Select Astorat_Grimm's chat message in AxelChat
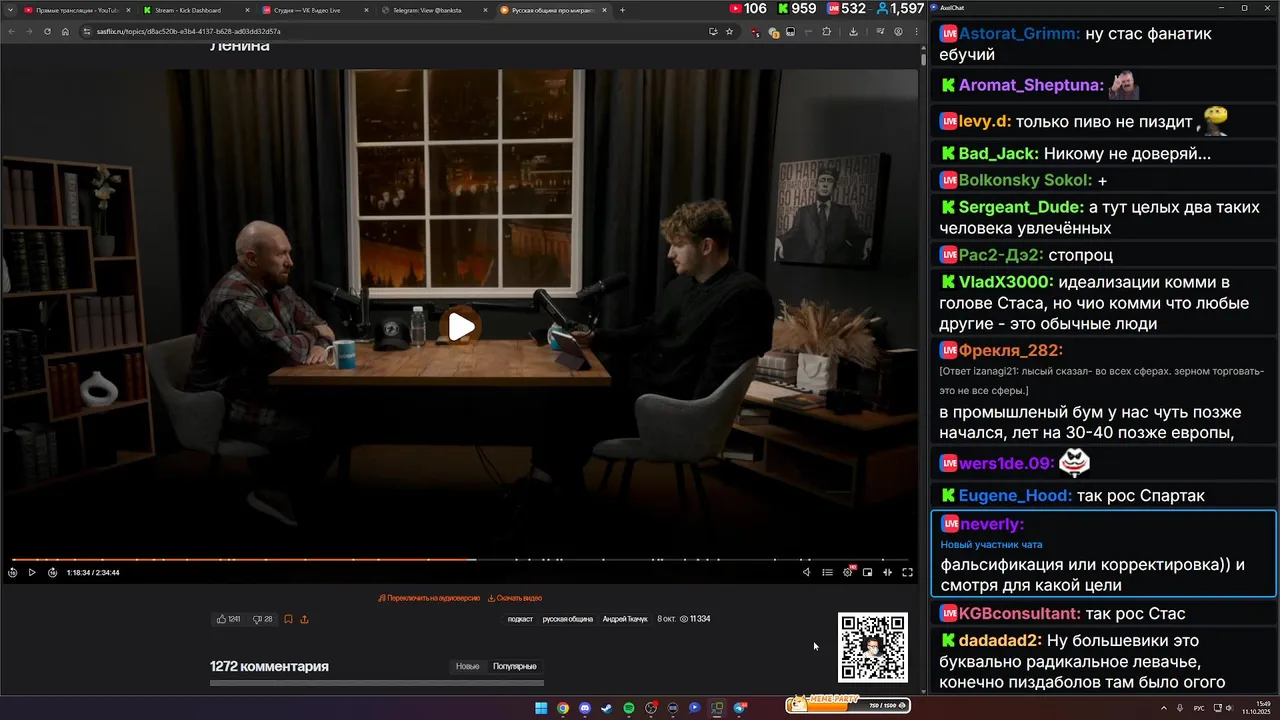The width and height of the screenshot is (1280, 720). 1104,44
